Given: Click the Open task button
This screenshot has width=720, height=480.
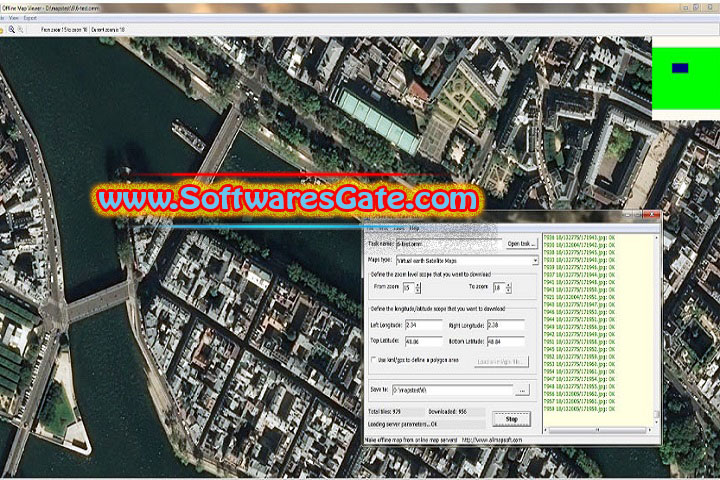Looking at the screenshot, I should coord(521,243).
